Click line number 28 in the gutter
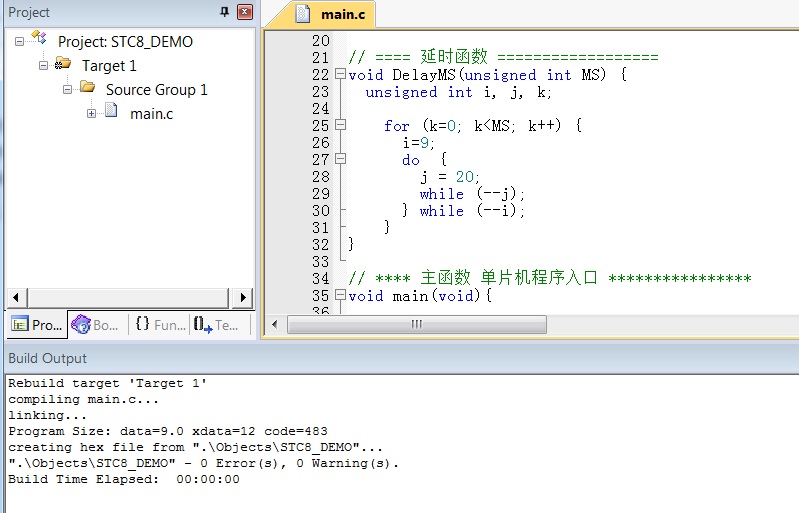Screen dimensions: 799x513 tap(321, 177)
